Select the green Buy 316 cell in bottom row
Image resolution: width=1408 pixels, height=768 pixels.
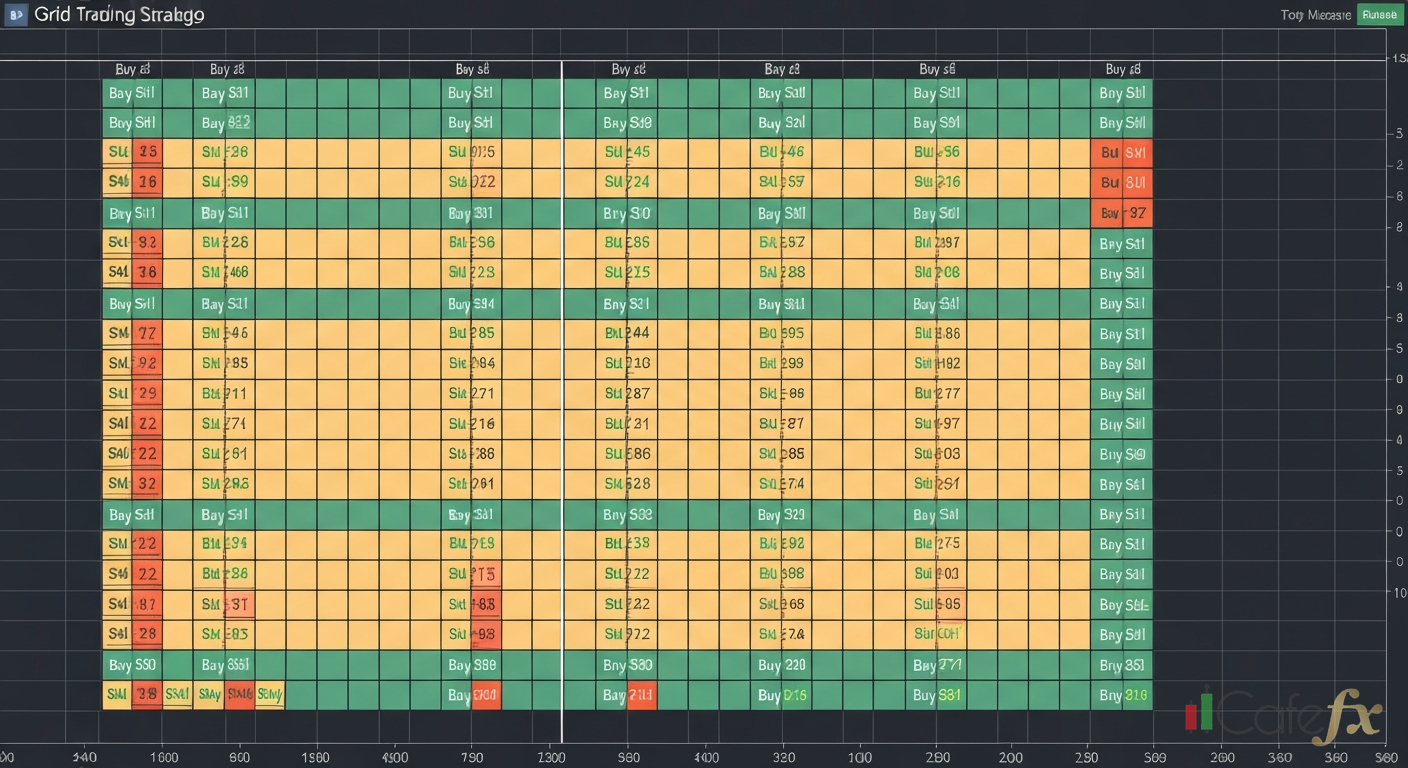click(x=1122, y=694)
